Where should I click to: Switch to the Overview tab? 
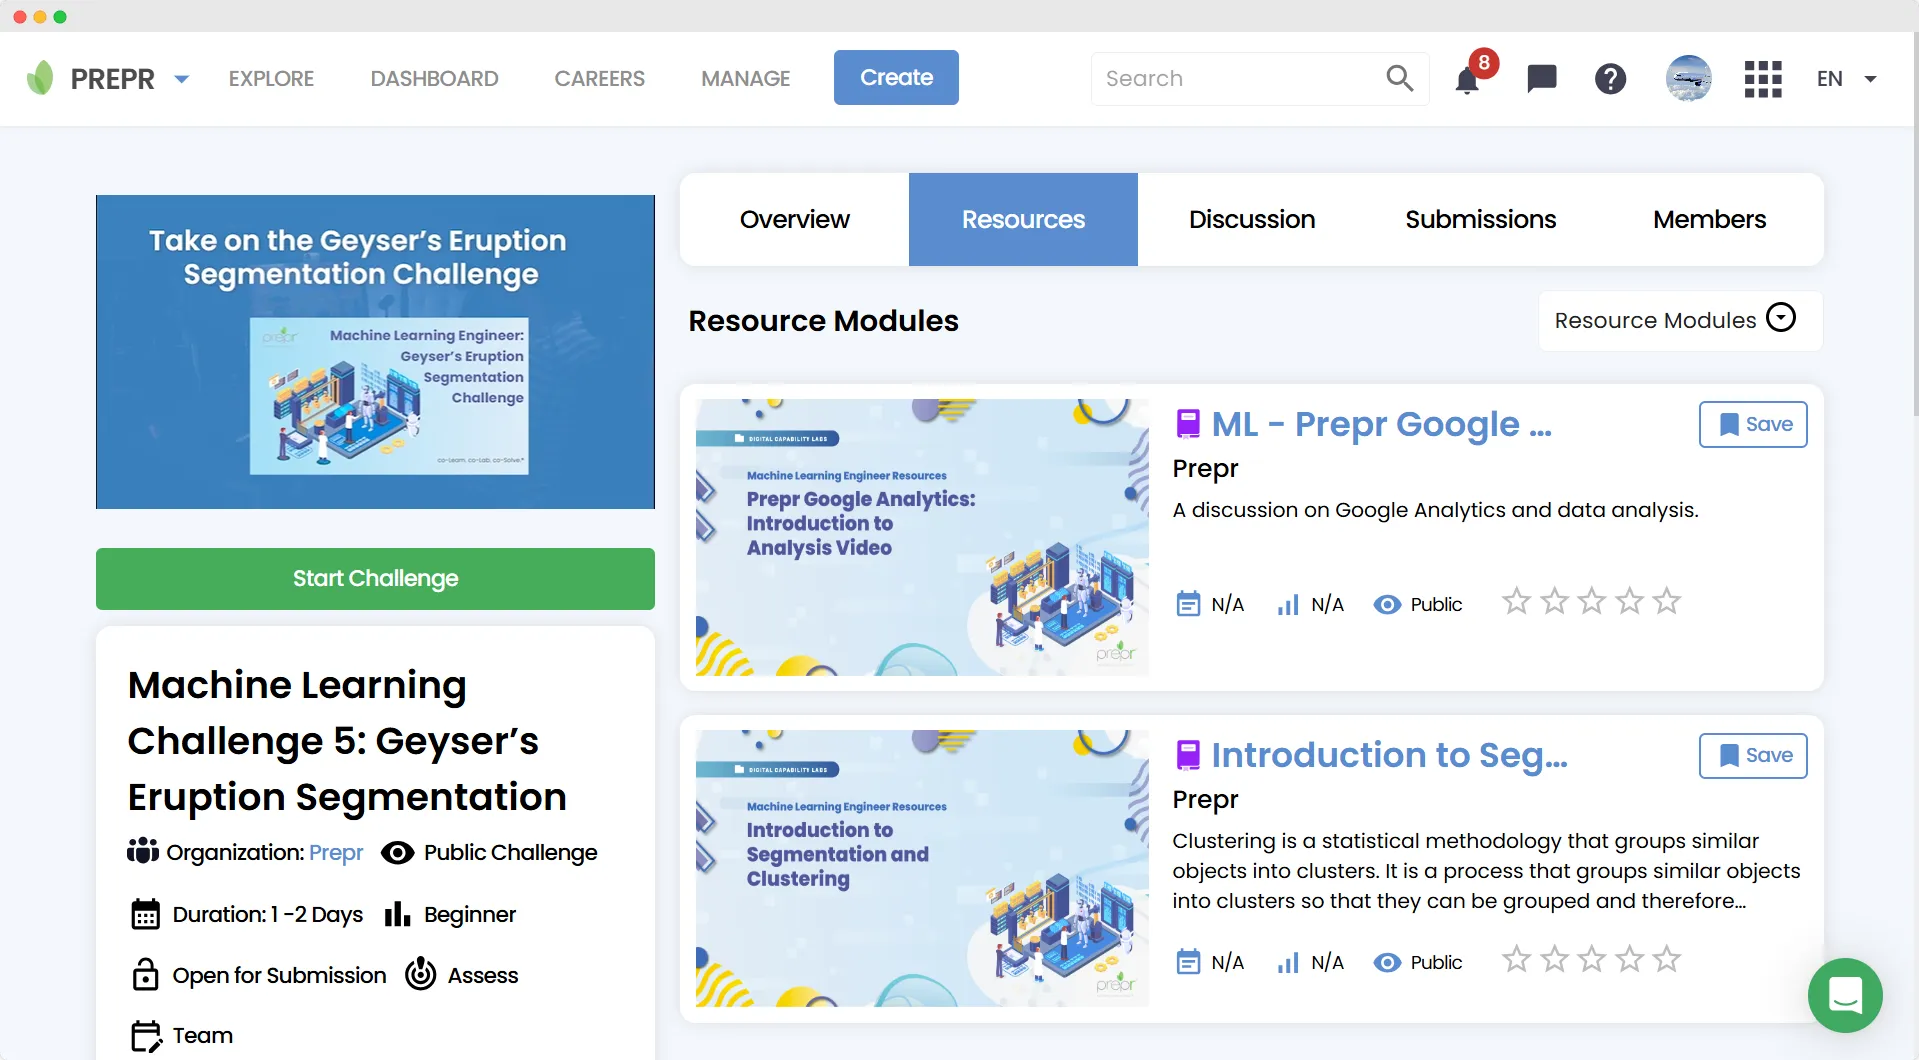[794, 219]
